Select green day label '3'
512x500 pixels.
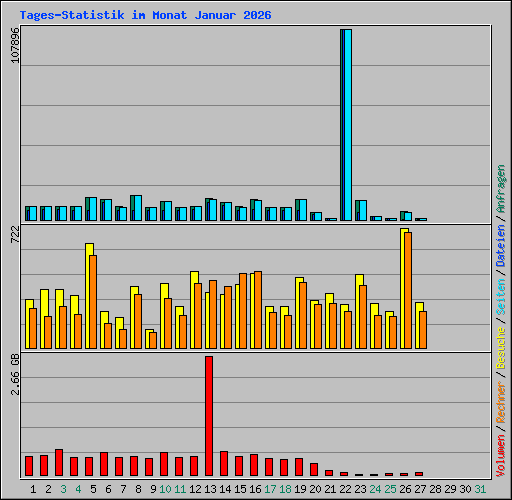[x=63, y=489]
